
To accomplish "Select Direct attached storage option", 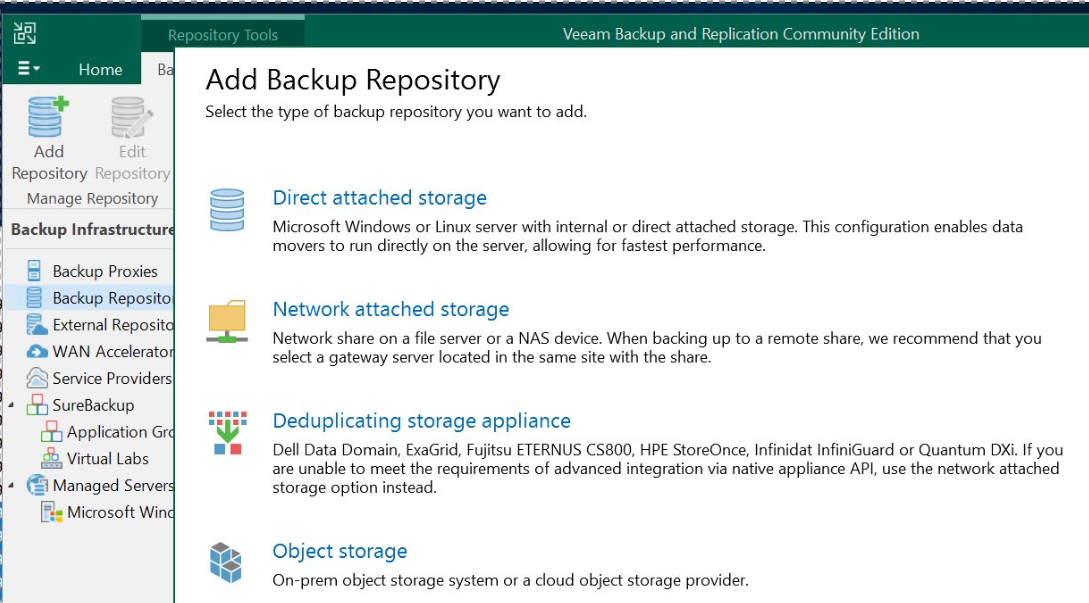I will [x=379, y=198].
